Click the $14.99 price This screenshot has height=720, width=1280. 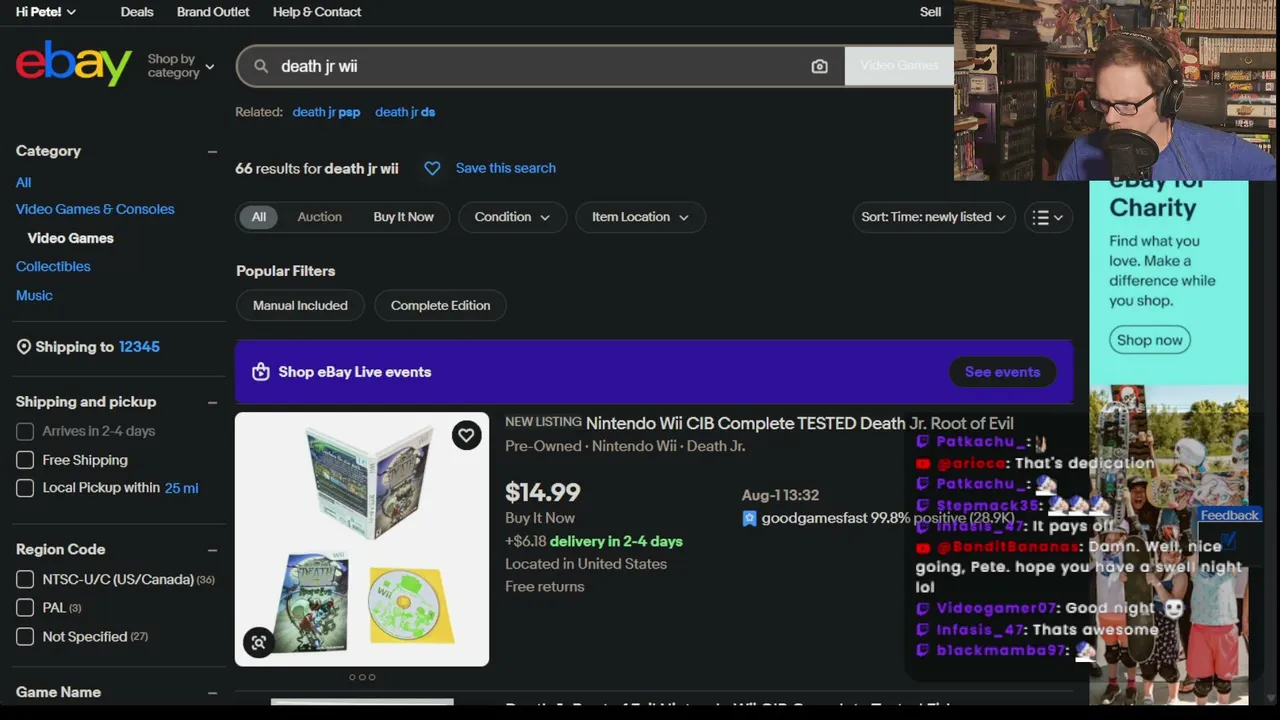coord(543,492)
